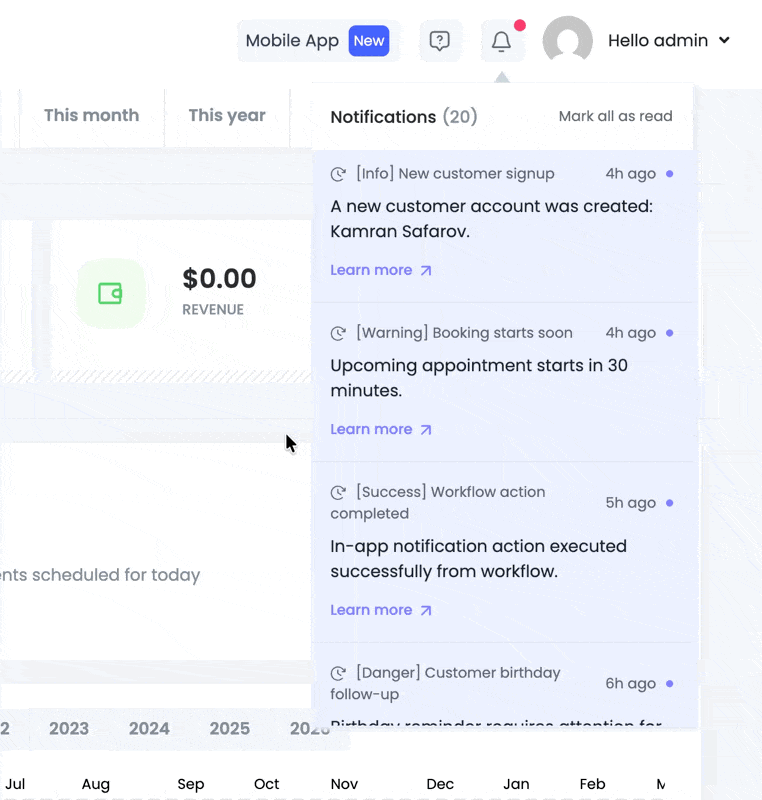The height and width of the screenshot is (800, 762).
Task: Select the This year tab
Action: click(x=227, y=115)
